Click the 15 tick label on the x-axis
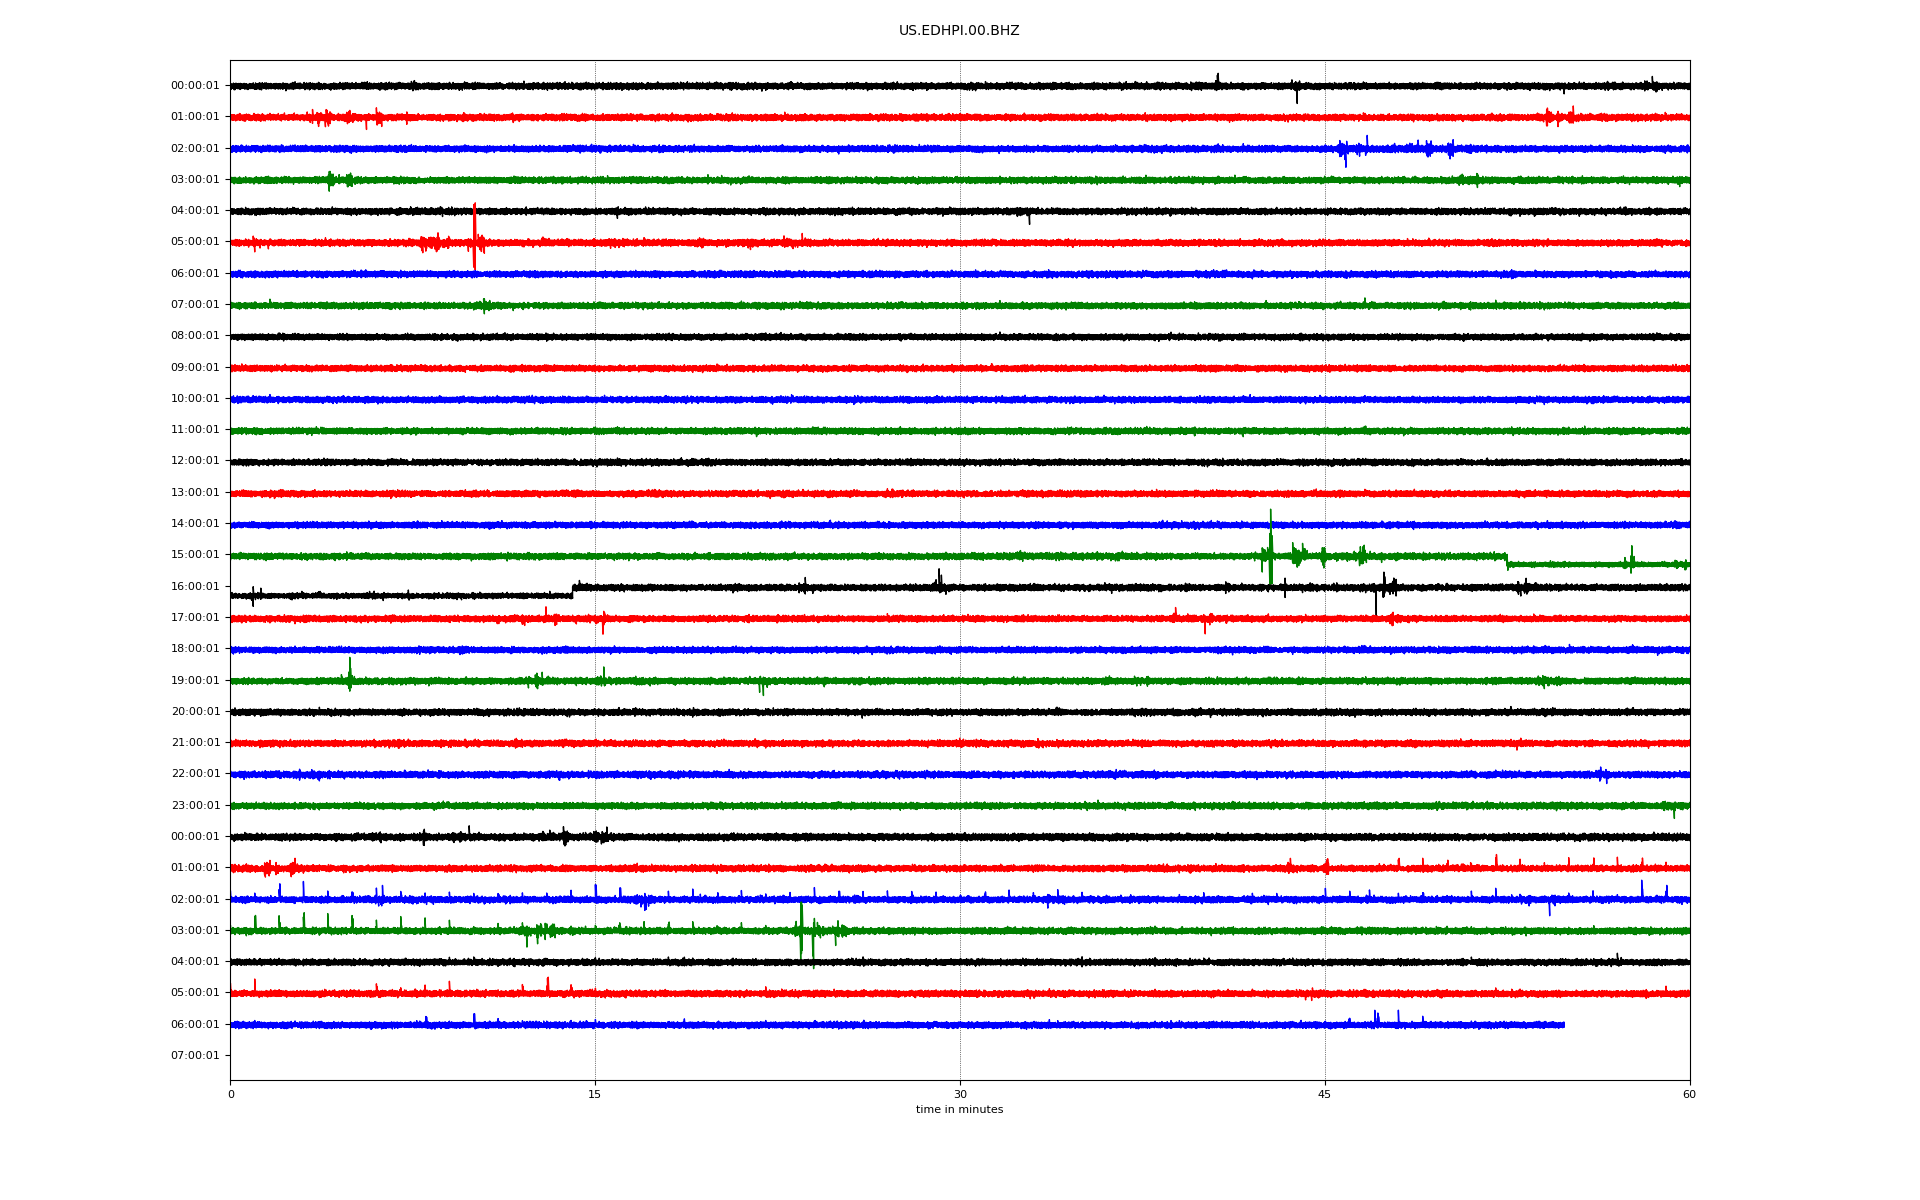 595,1094
